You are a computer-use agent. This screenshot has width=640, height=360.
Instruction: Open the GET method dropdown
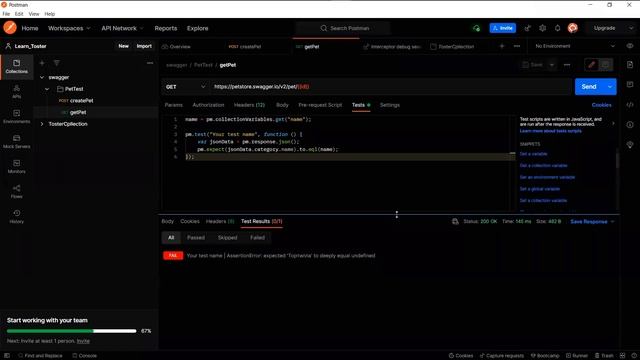click(x=186, y=87)
